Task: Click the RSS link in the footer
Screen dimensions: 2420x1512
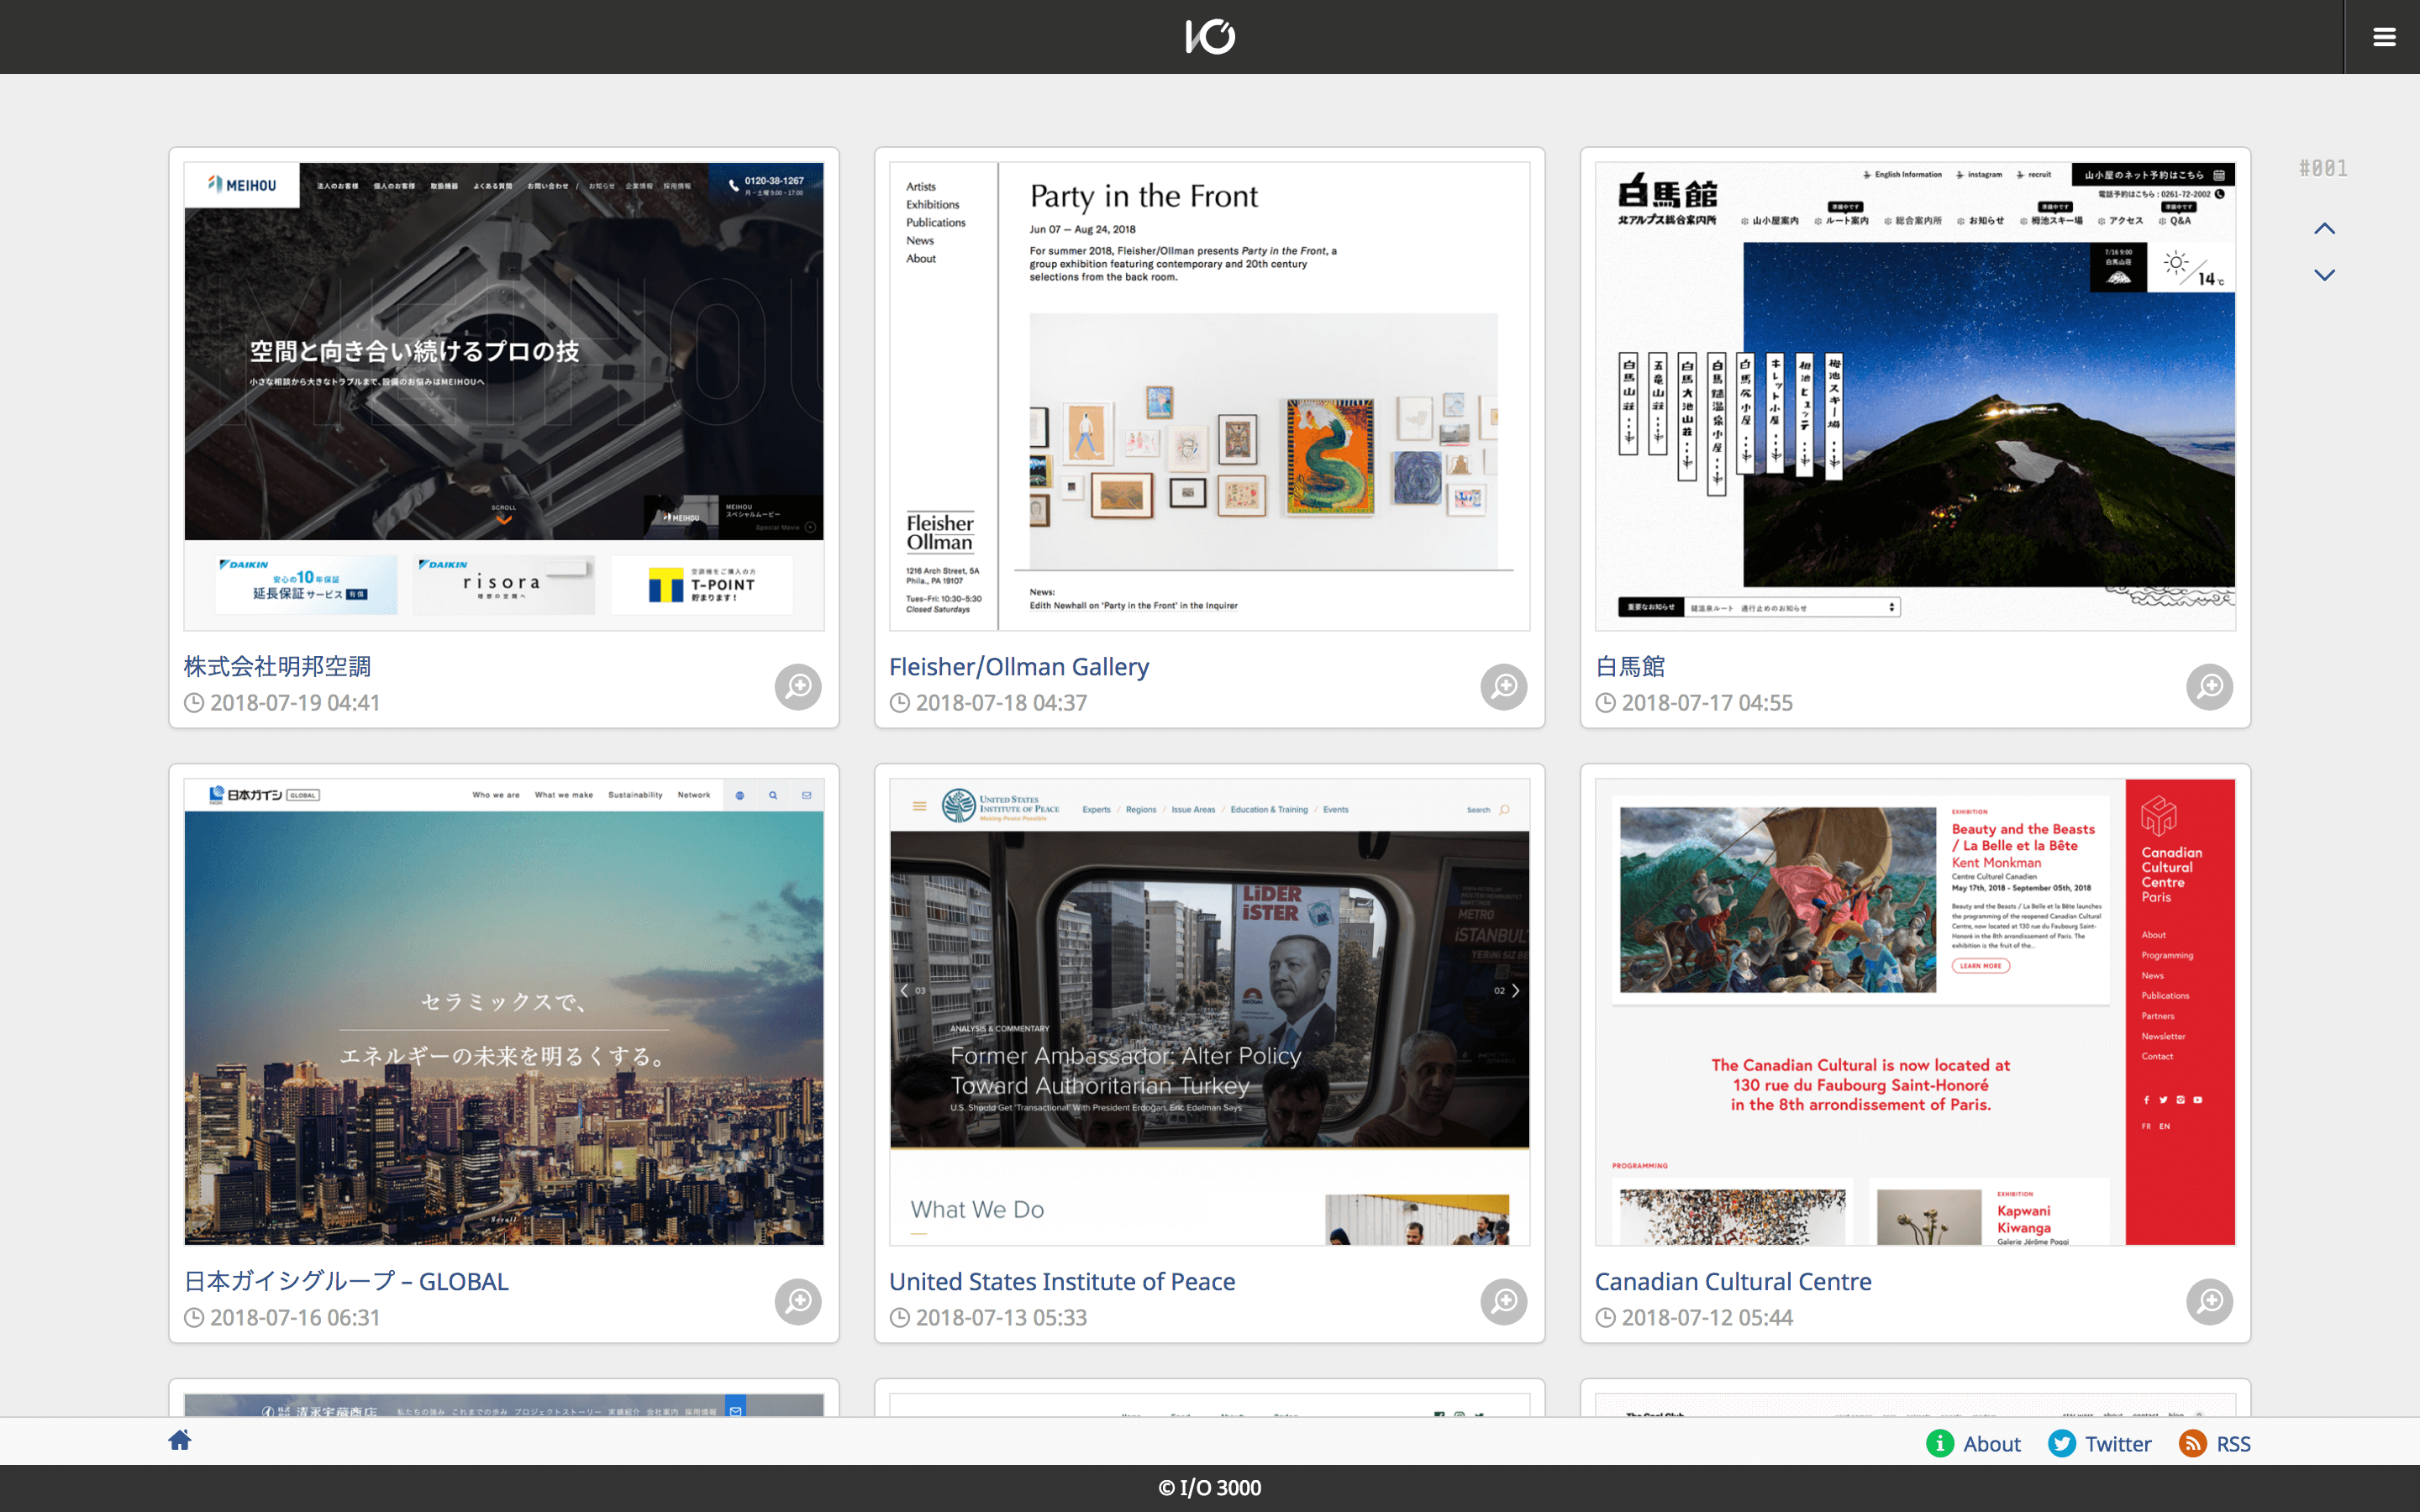Action: coord(2233,1444)
